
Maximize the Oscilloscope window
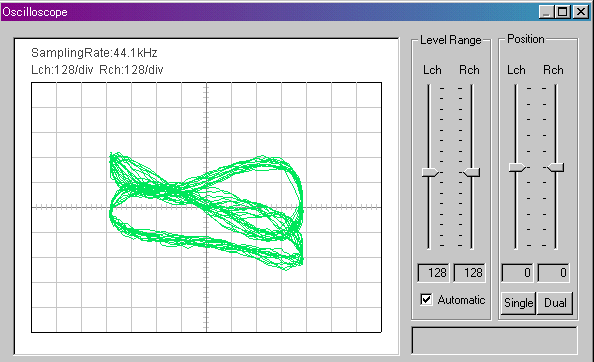click(563, 12)
